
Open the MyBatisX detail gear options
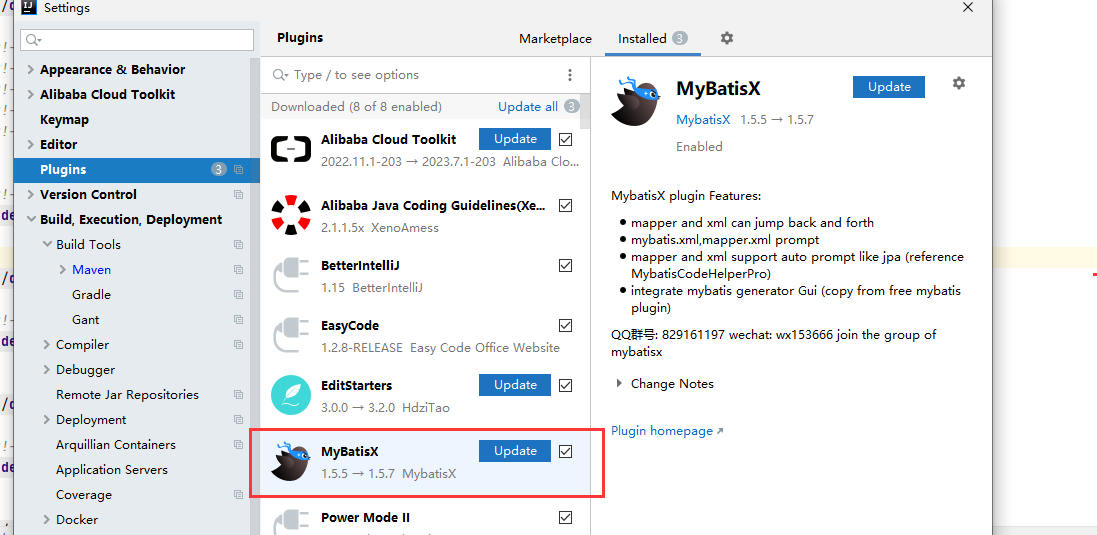[958, 83]
